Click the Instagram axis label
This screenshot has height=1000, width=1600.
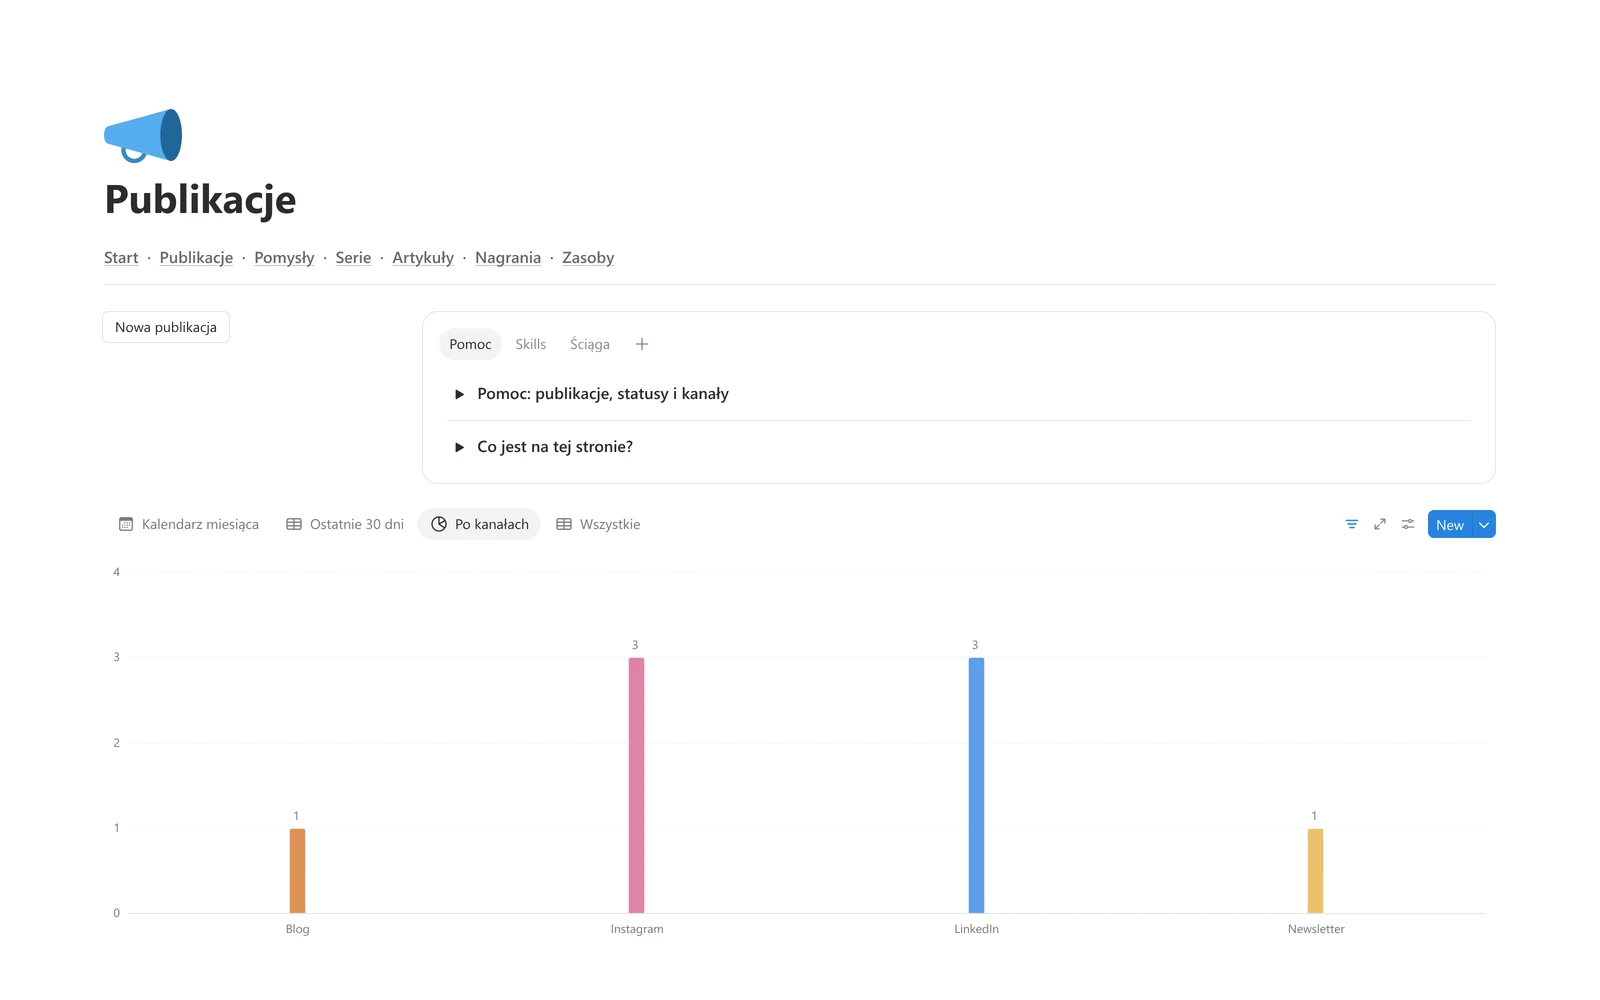[637, 929]
